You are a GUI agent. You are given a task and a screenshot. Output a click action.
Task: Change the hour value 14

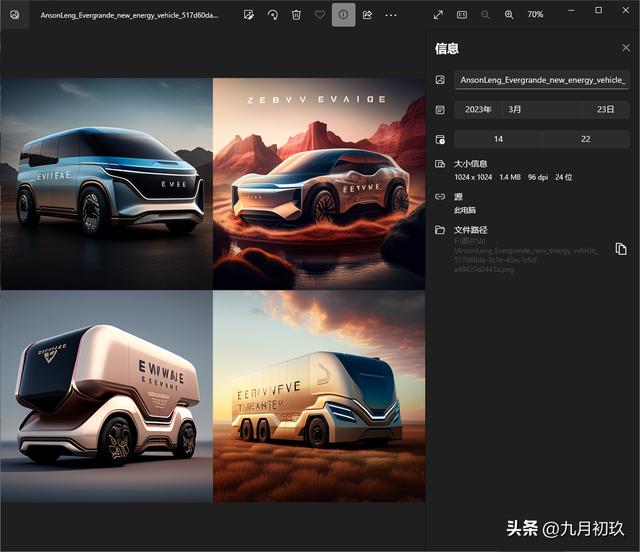tap(498, 139)
